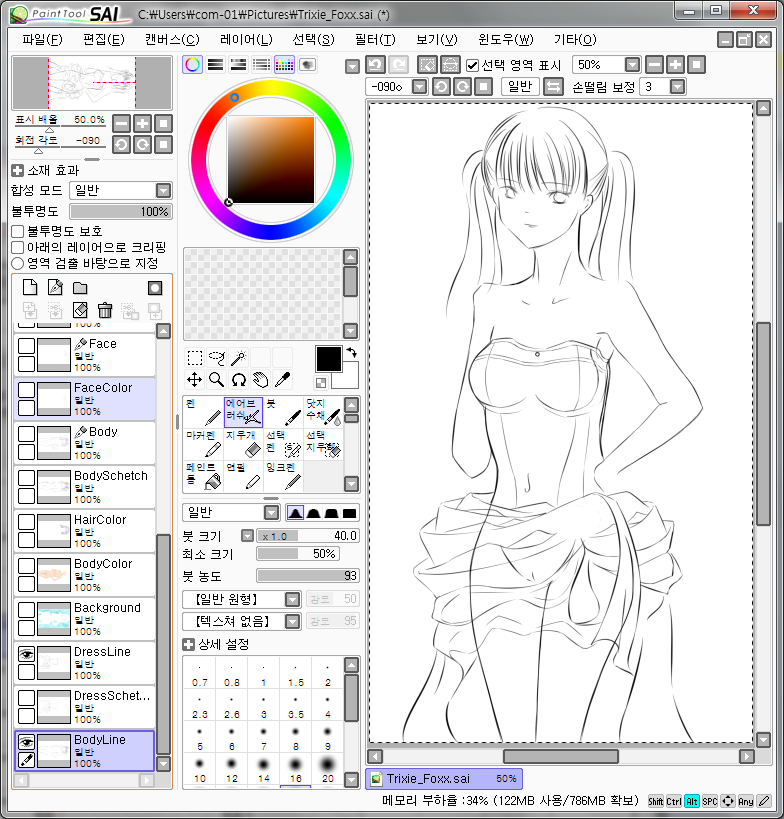The image size is (784, 819).
Task: Select the 페인트통 paint bucket tool
Action: tap(202, 475)
